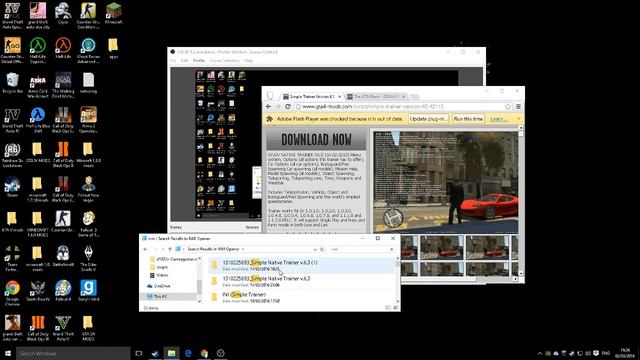Open the Garry's Mod desktop icon
Screen dimensions: 640x360
click(88, 291)
